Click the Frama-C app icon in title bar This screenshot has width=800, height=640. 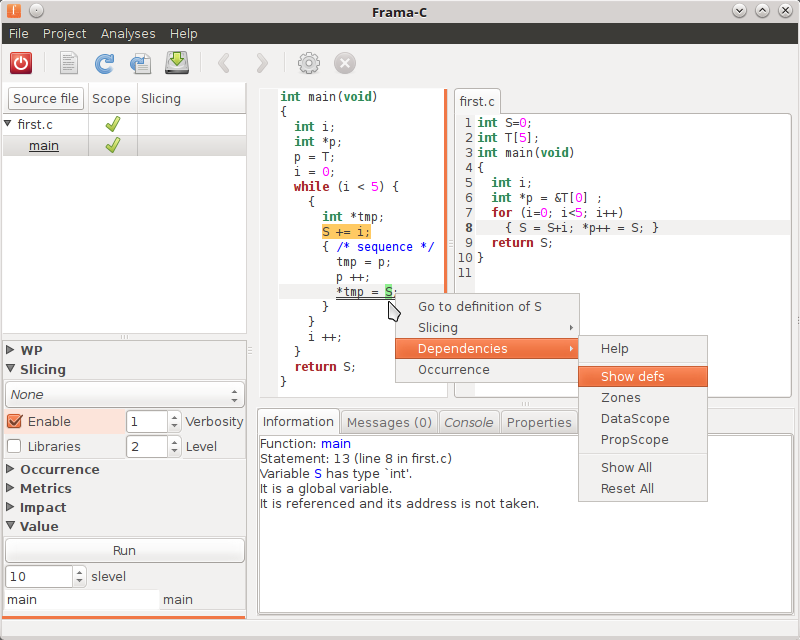tap(14, 10)
